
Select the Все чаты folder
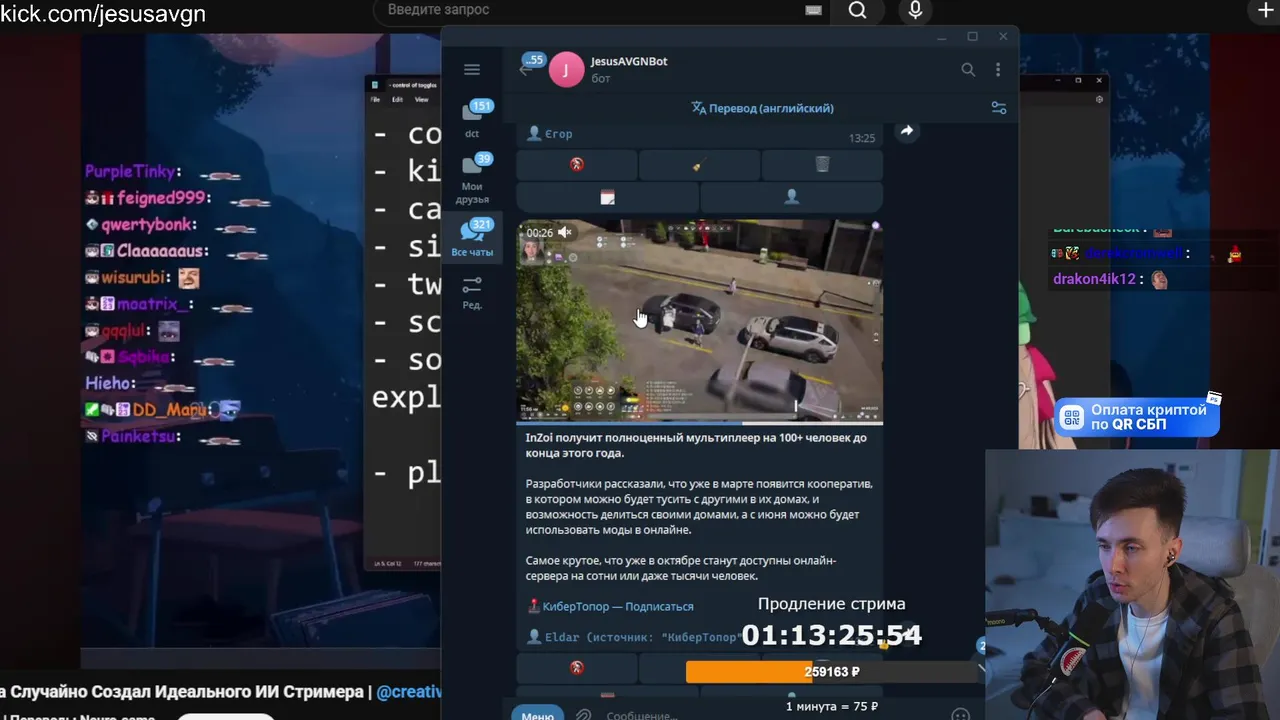tap(472, 239)
